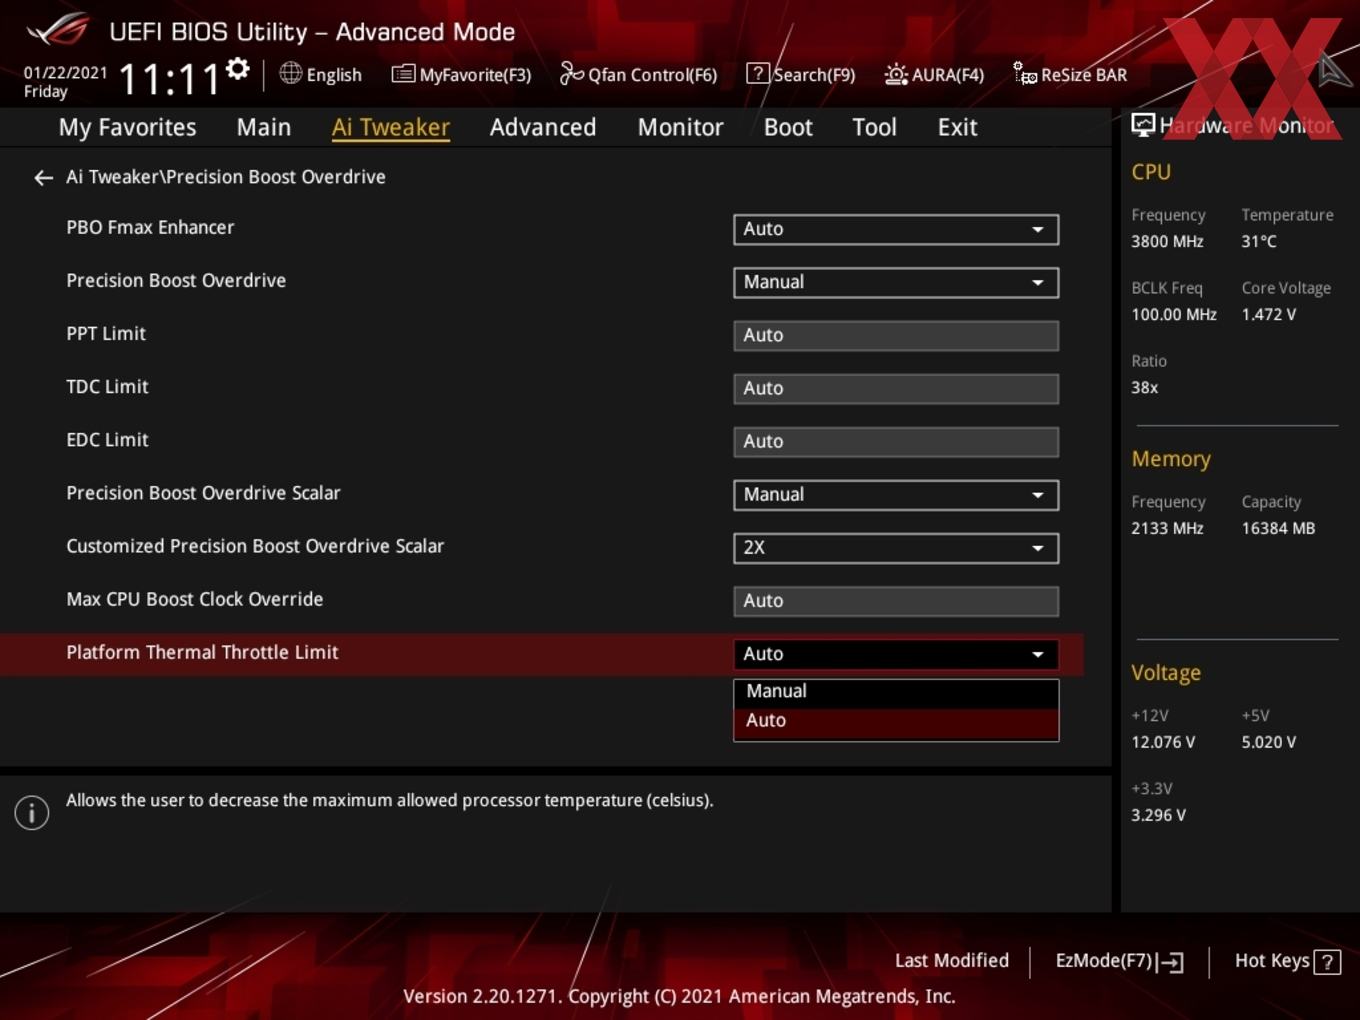Change the language from English
This screenshot has height=1020, width=1360.
pos(334,75)
